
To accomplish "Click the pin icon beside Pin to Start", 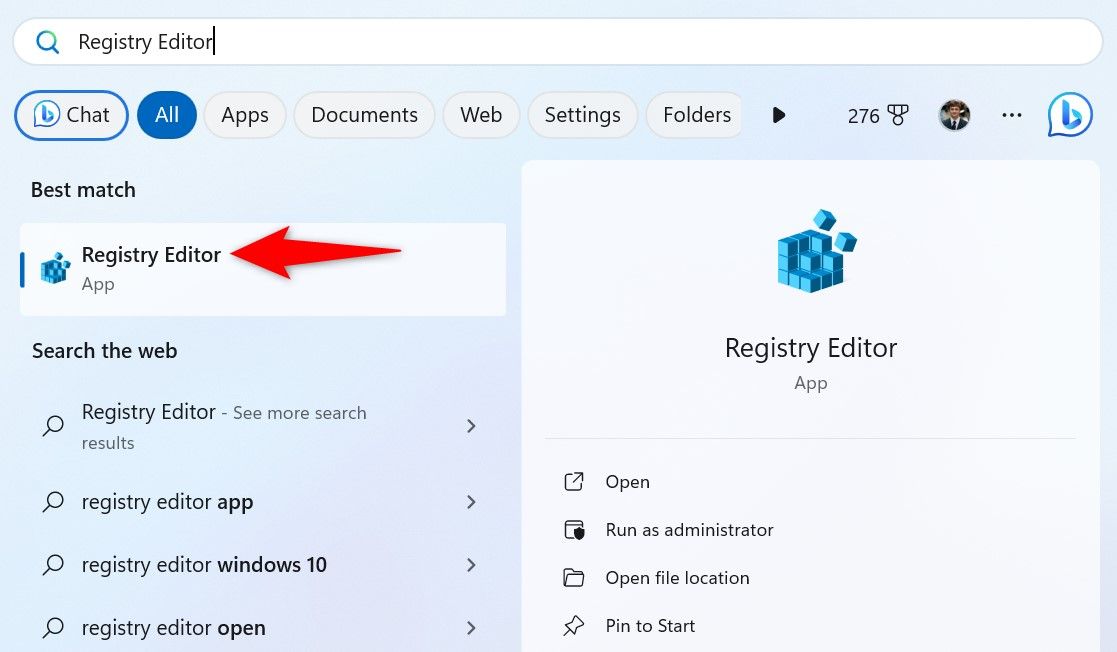I will click(573, 626).
